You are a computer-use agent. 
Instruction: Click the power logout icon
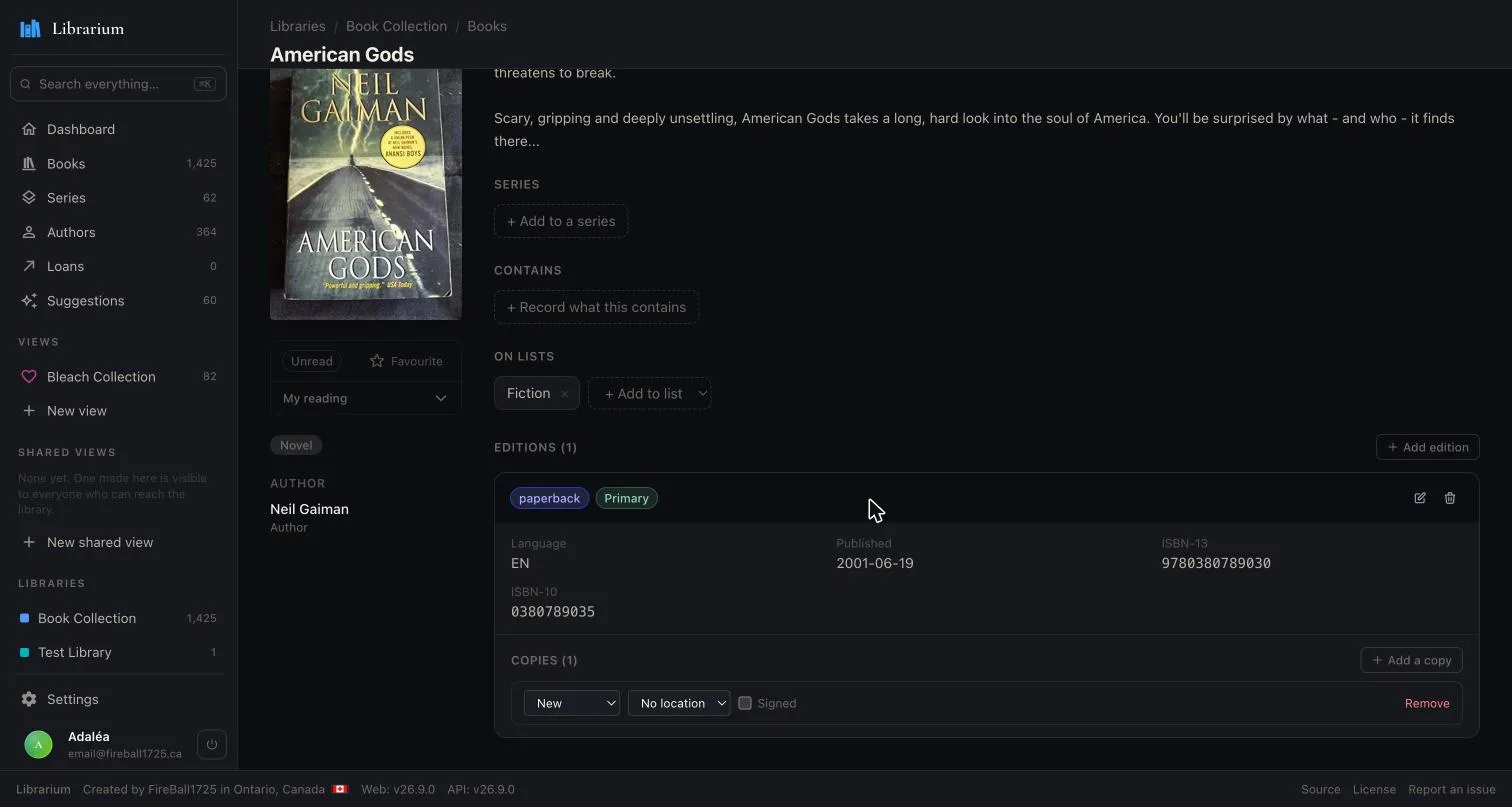tap(211, 744)
